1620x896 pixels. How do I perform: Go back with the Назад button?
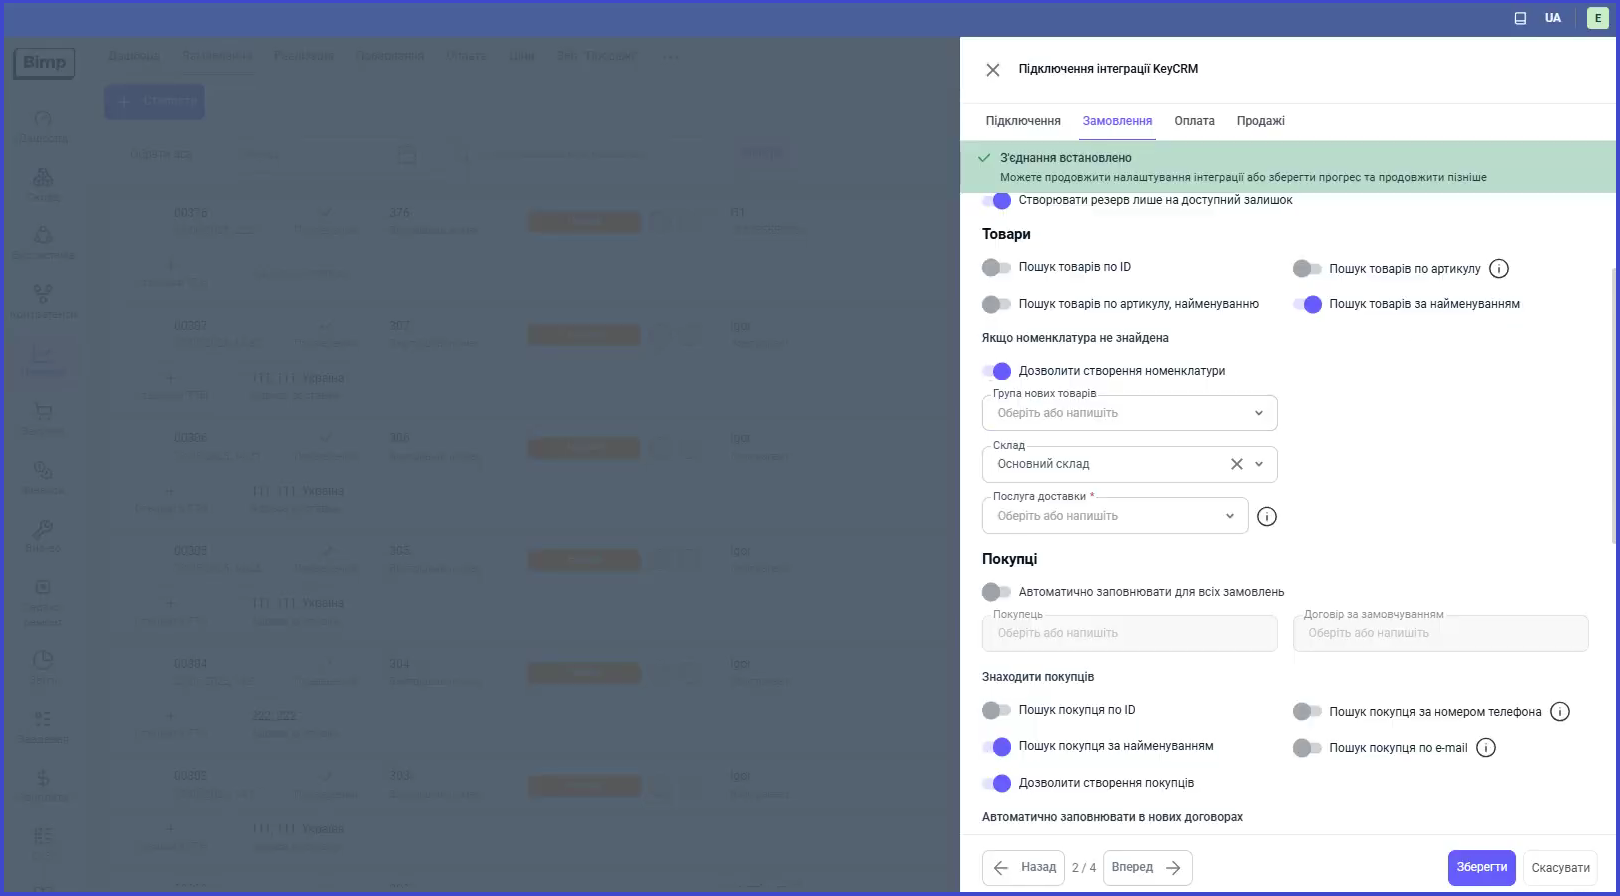[1023, 868]
